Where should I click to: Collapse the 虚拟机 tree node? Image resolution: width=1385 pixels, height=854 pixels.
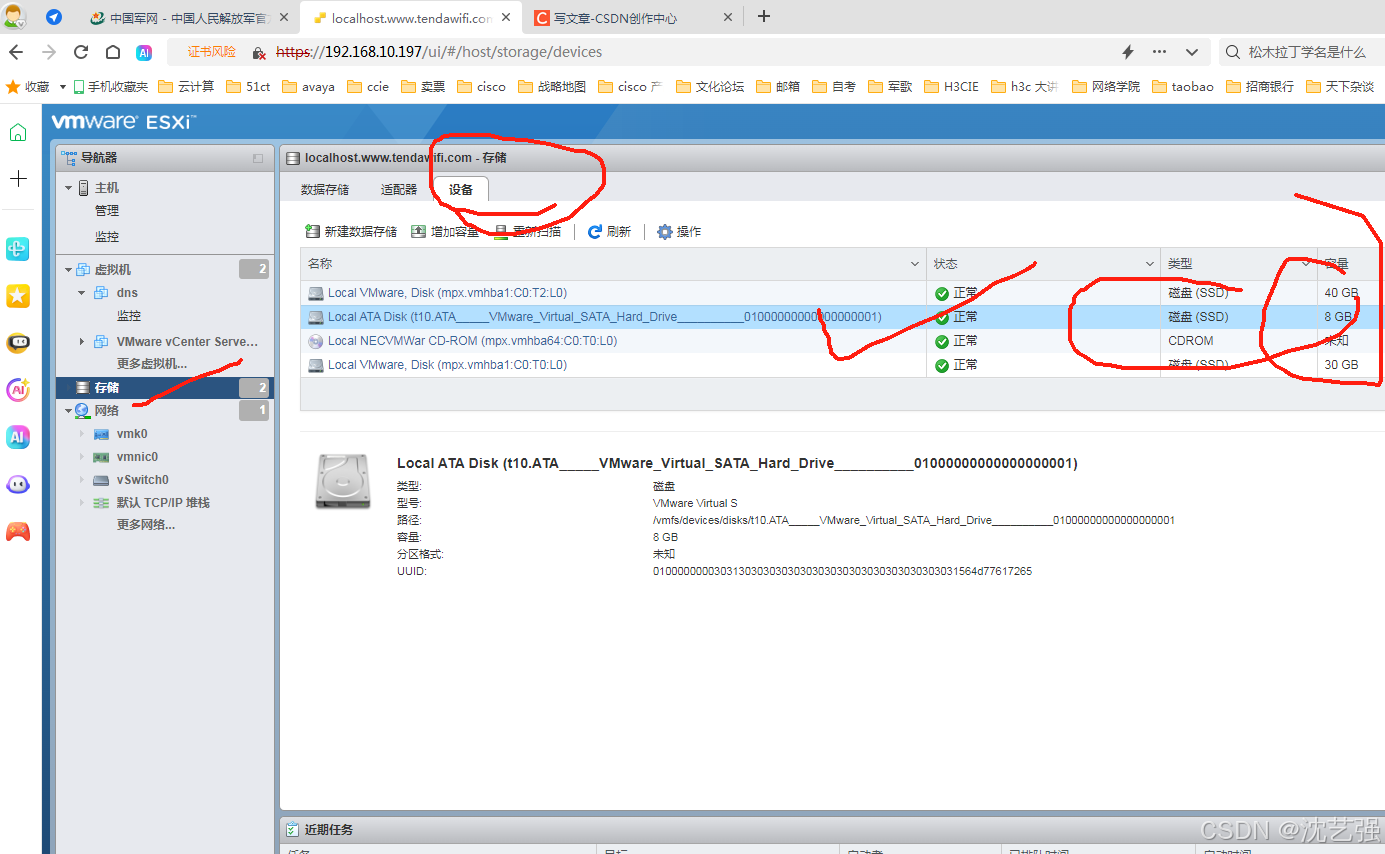(68, 270)
